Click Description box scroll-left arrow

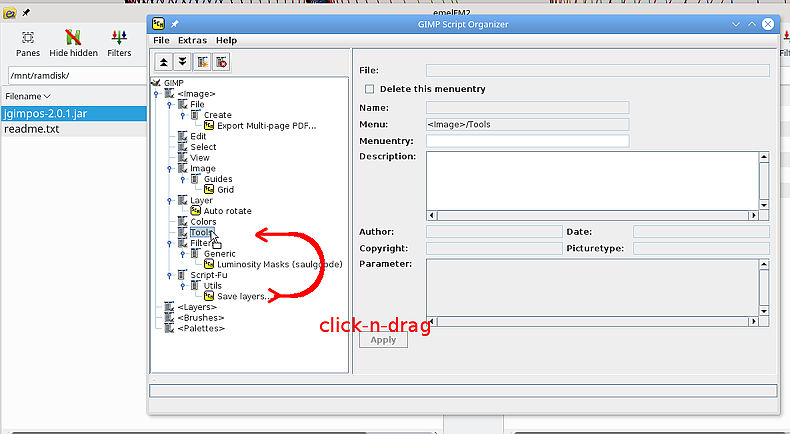pyautogui.click(x=432, y=215)
